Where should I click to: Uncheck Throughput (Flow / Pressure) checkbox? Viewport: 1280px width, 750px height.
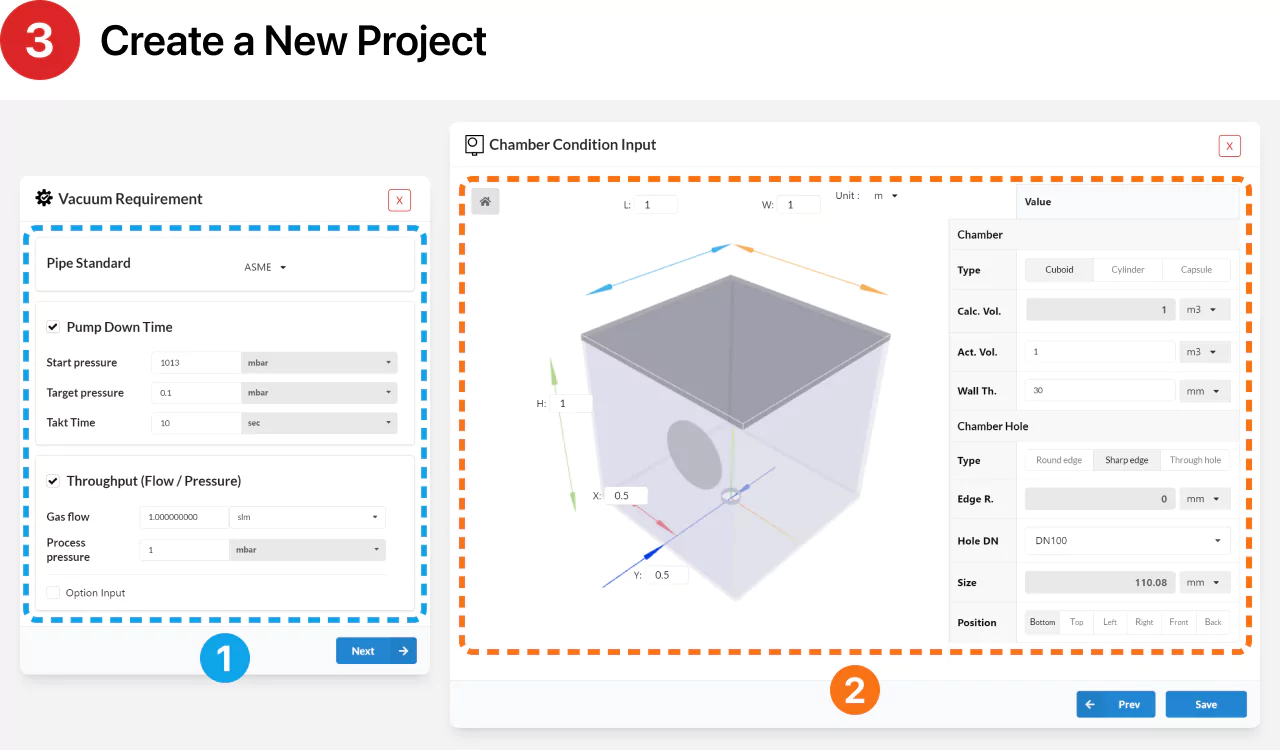[53, 481]
